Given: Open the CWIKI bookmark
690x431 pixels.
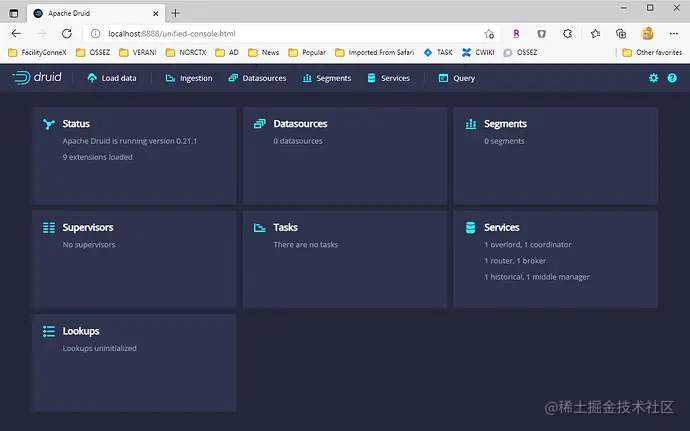Looking at the screenshot, I should click(478, 52).
